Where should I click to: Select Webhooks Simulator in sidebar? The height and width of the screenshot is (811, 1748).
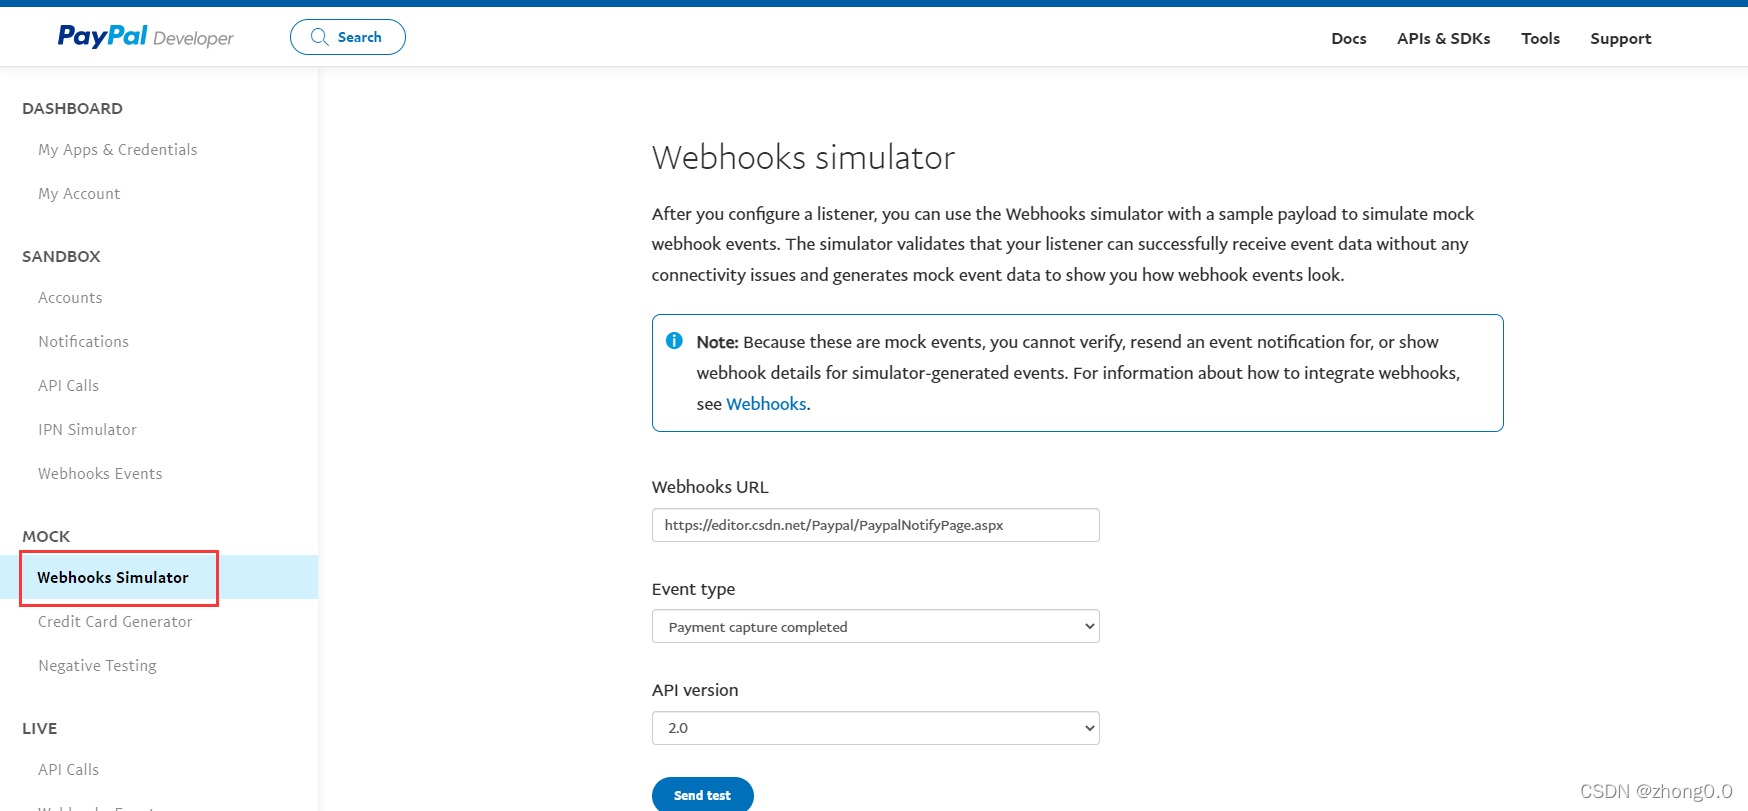coord(159,577)
